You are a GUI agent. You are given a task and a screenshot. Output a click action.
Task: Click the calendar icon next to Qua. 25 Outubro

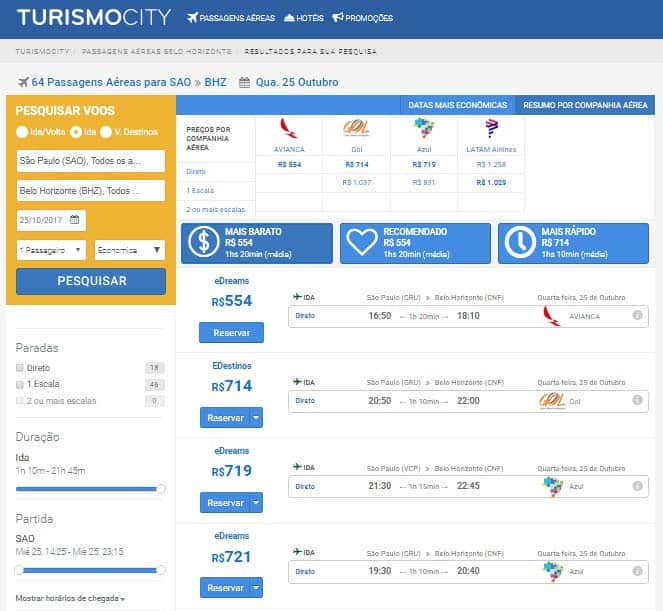pos(244,82)
